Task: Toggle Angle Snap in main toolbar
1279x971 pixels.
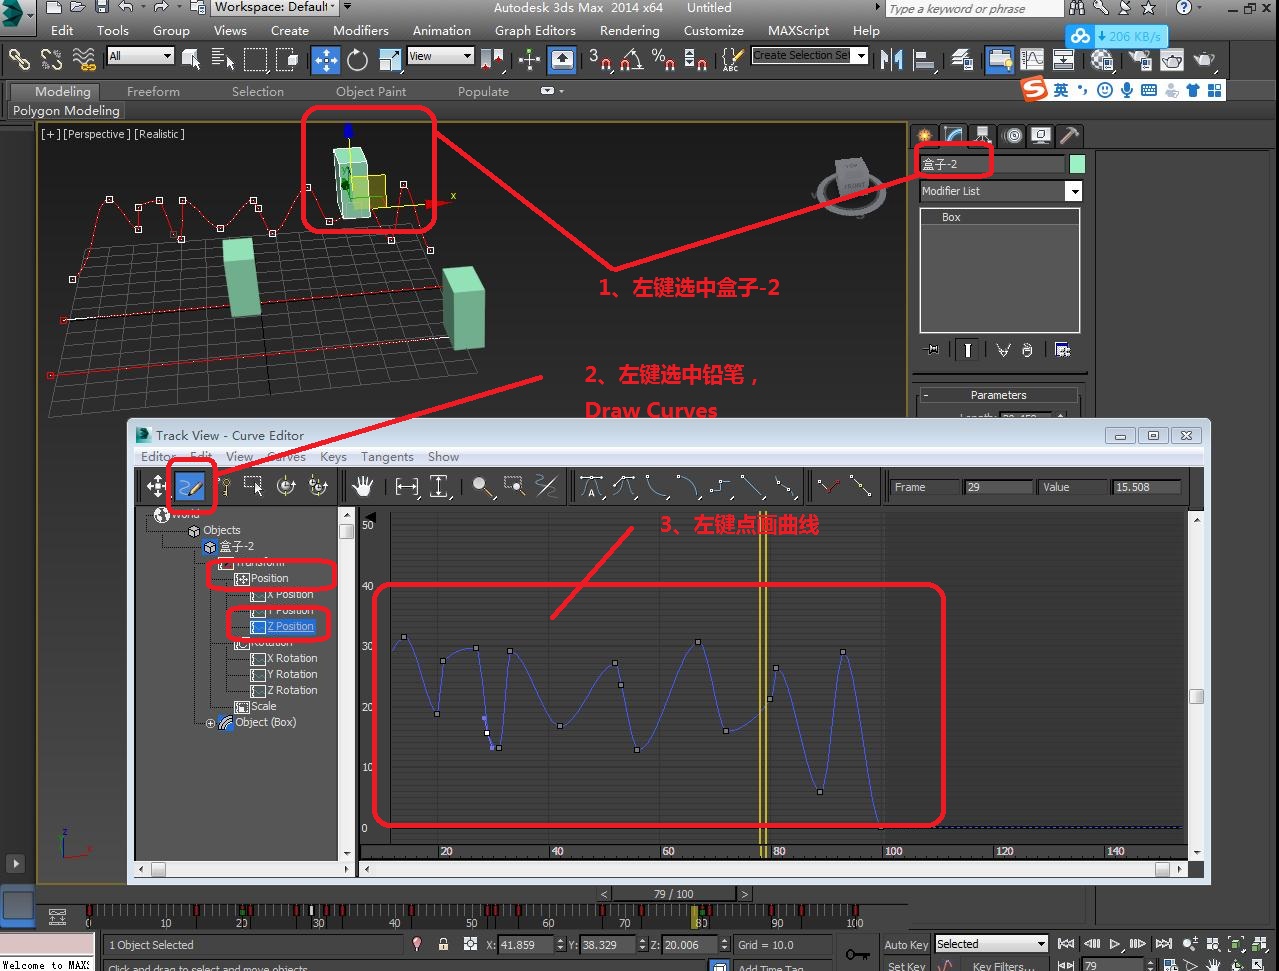Action: 631,60
